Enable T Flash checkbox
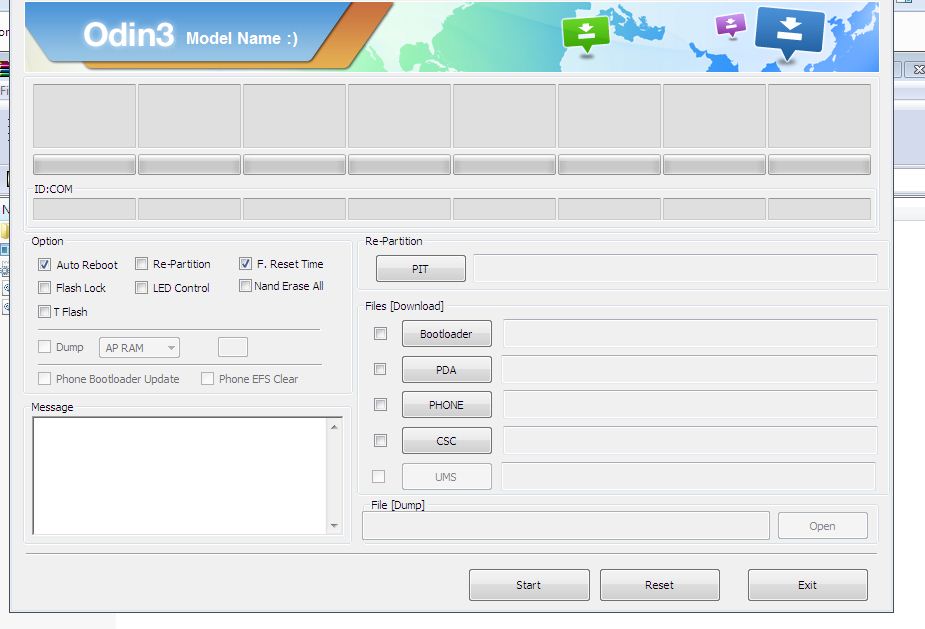 coord(44,311)
